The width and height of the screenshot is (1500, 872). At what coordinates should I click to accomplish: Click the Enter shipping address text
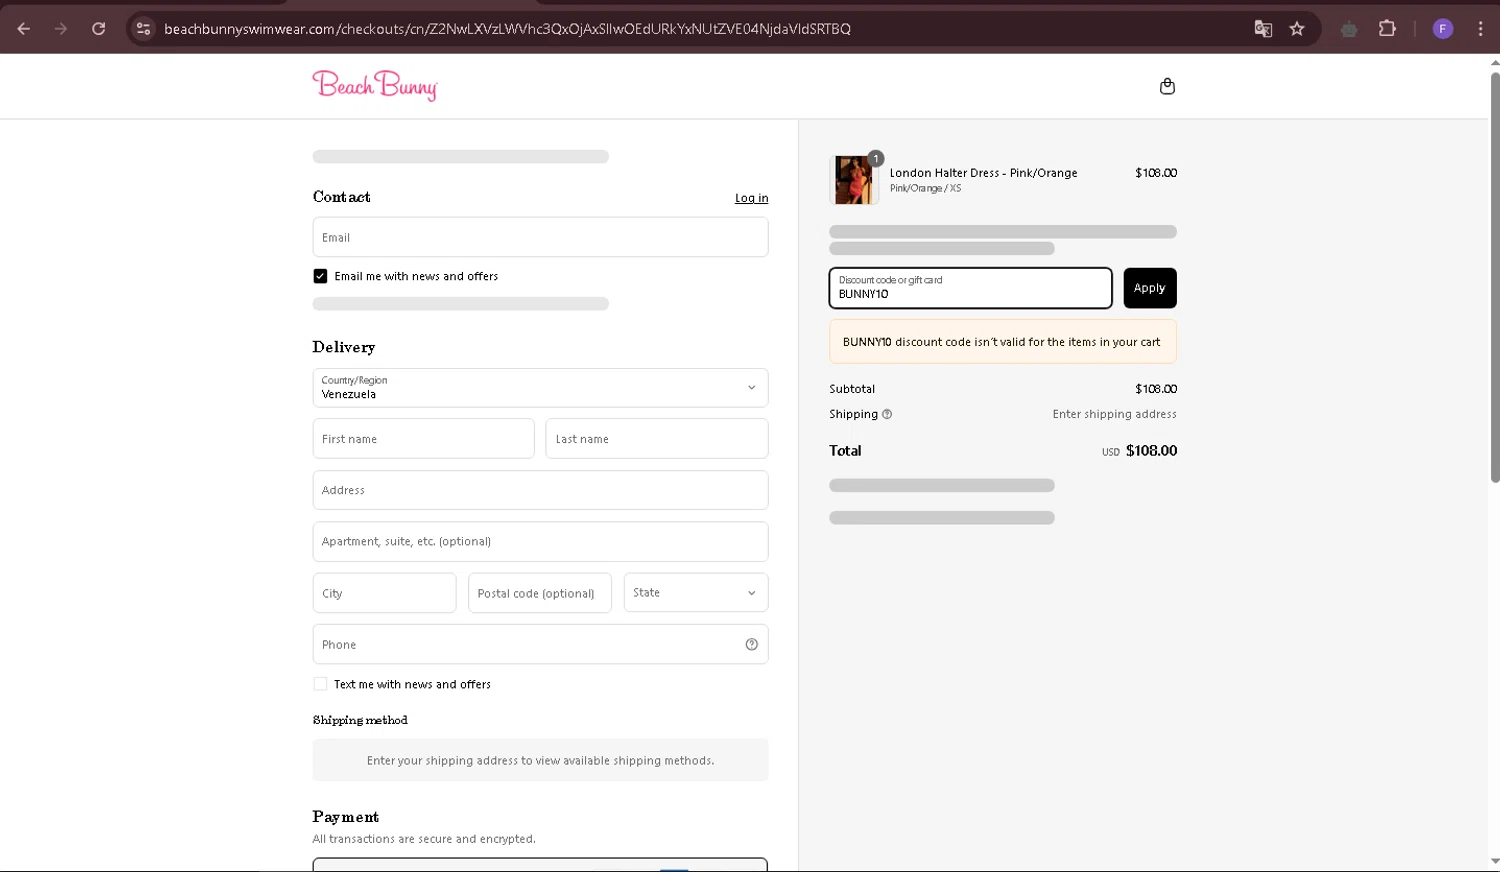coord(1114,414)
